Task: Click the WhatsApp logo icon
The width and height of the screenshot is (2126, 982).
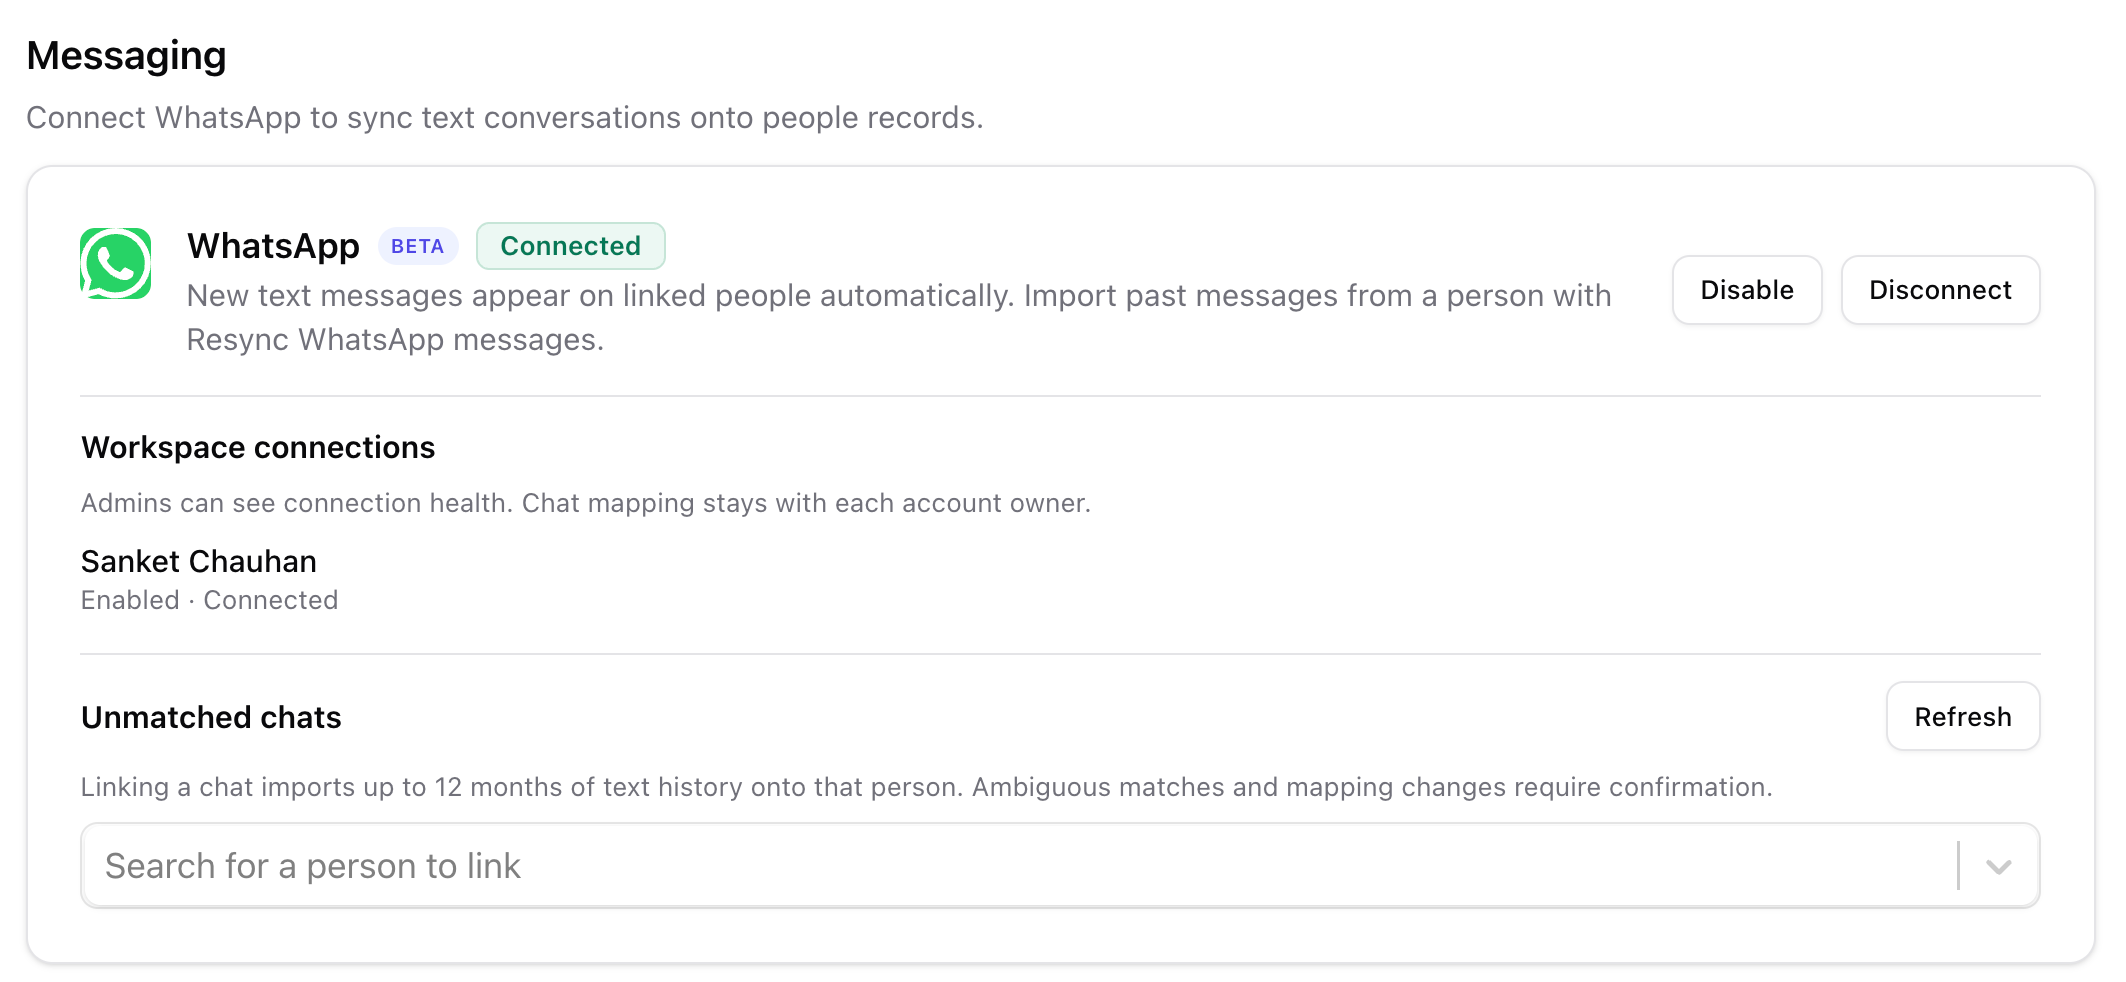Action: tap(116, 264)
